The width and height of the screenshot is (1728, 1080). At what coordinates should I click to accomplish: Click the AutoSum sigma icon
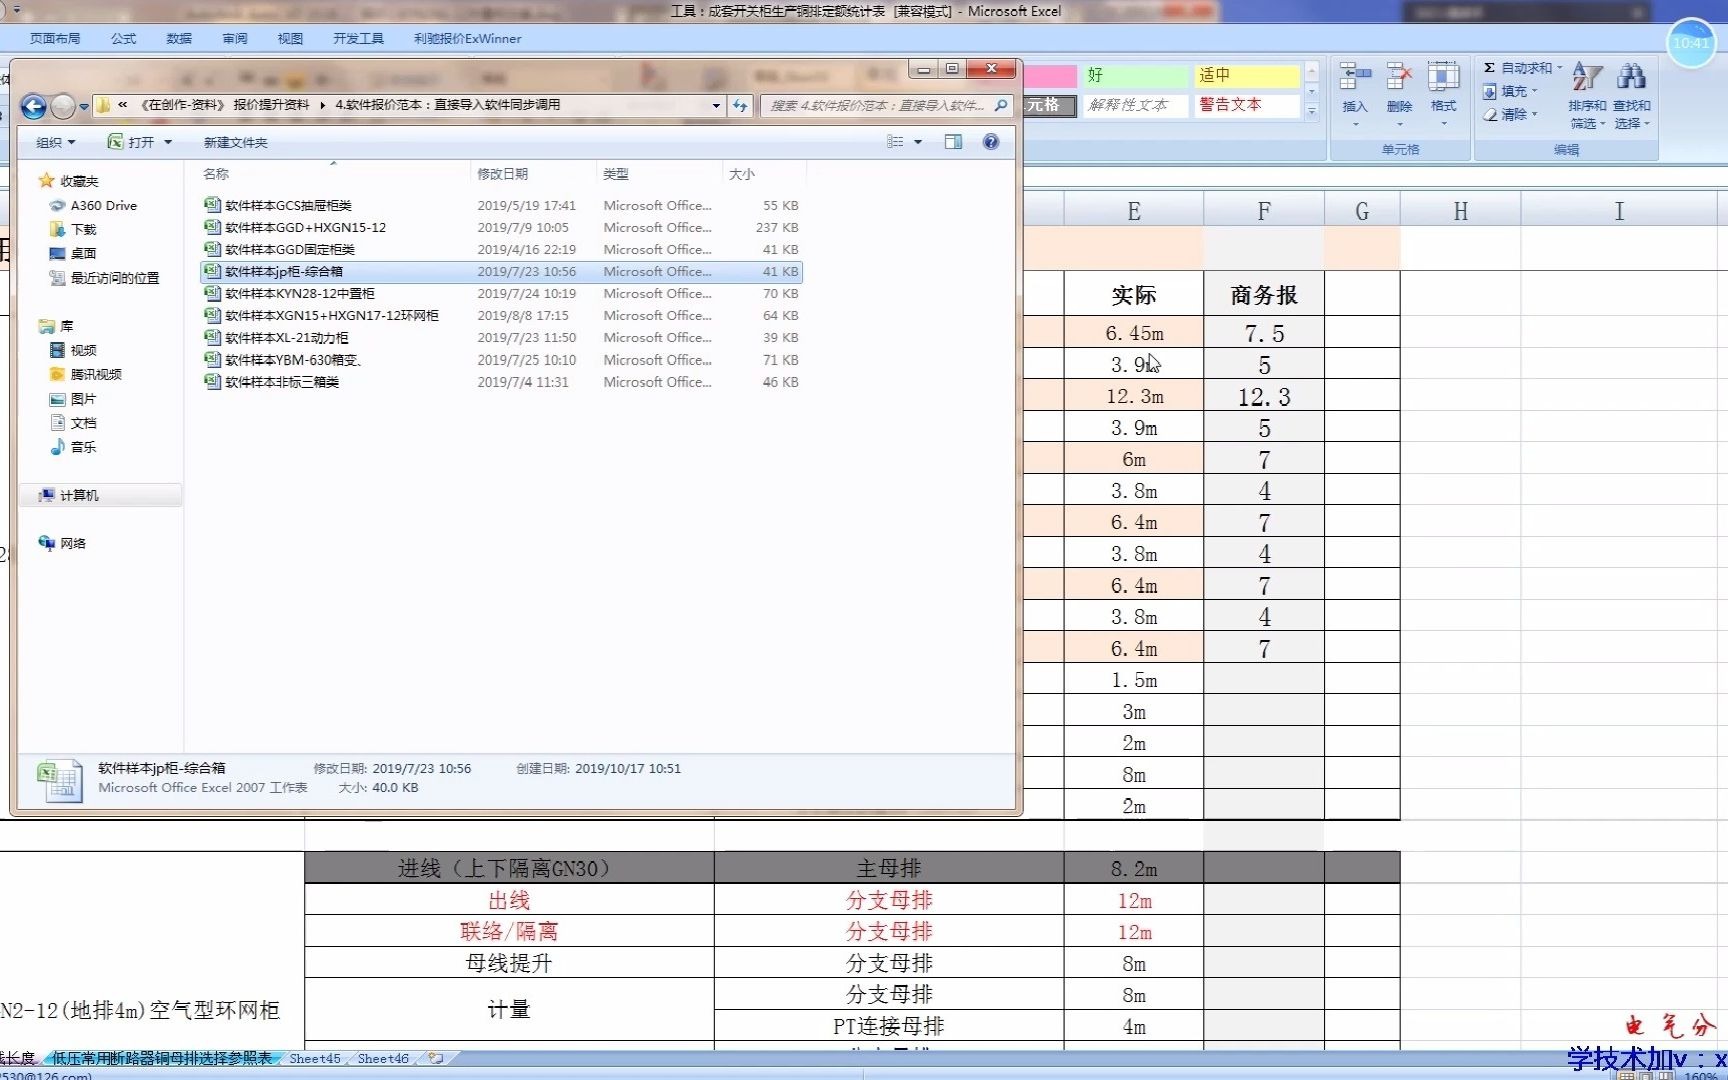tap(1489, 67)
